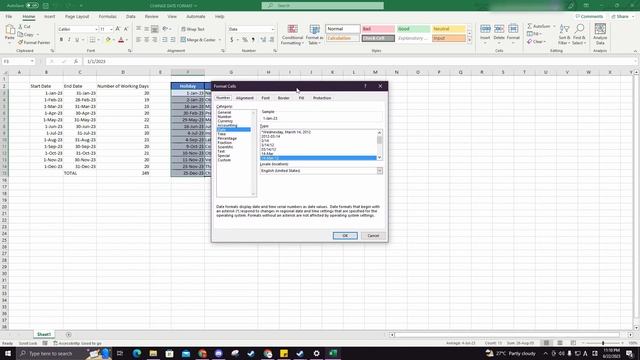The height and width of the screenshot is (360, 640).
Task: Click the dialog Help question mark
Action: (x=365, y=86)
